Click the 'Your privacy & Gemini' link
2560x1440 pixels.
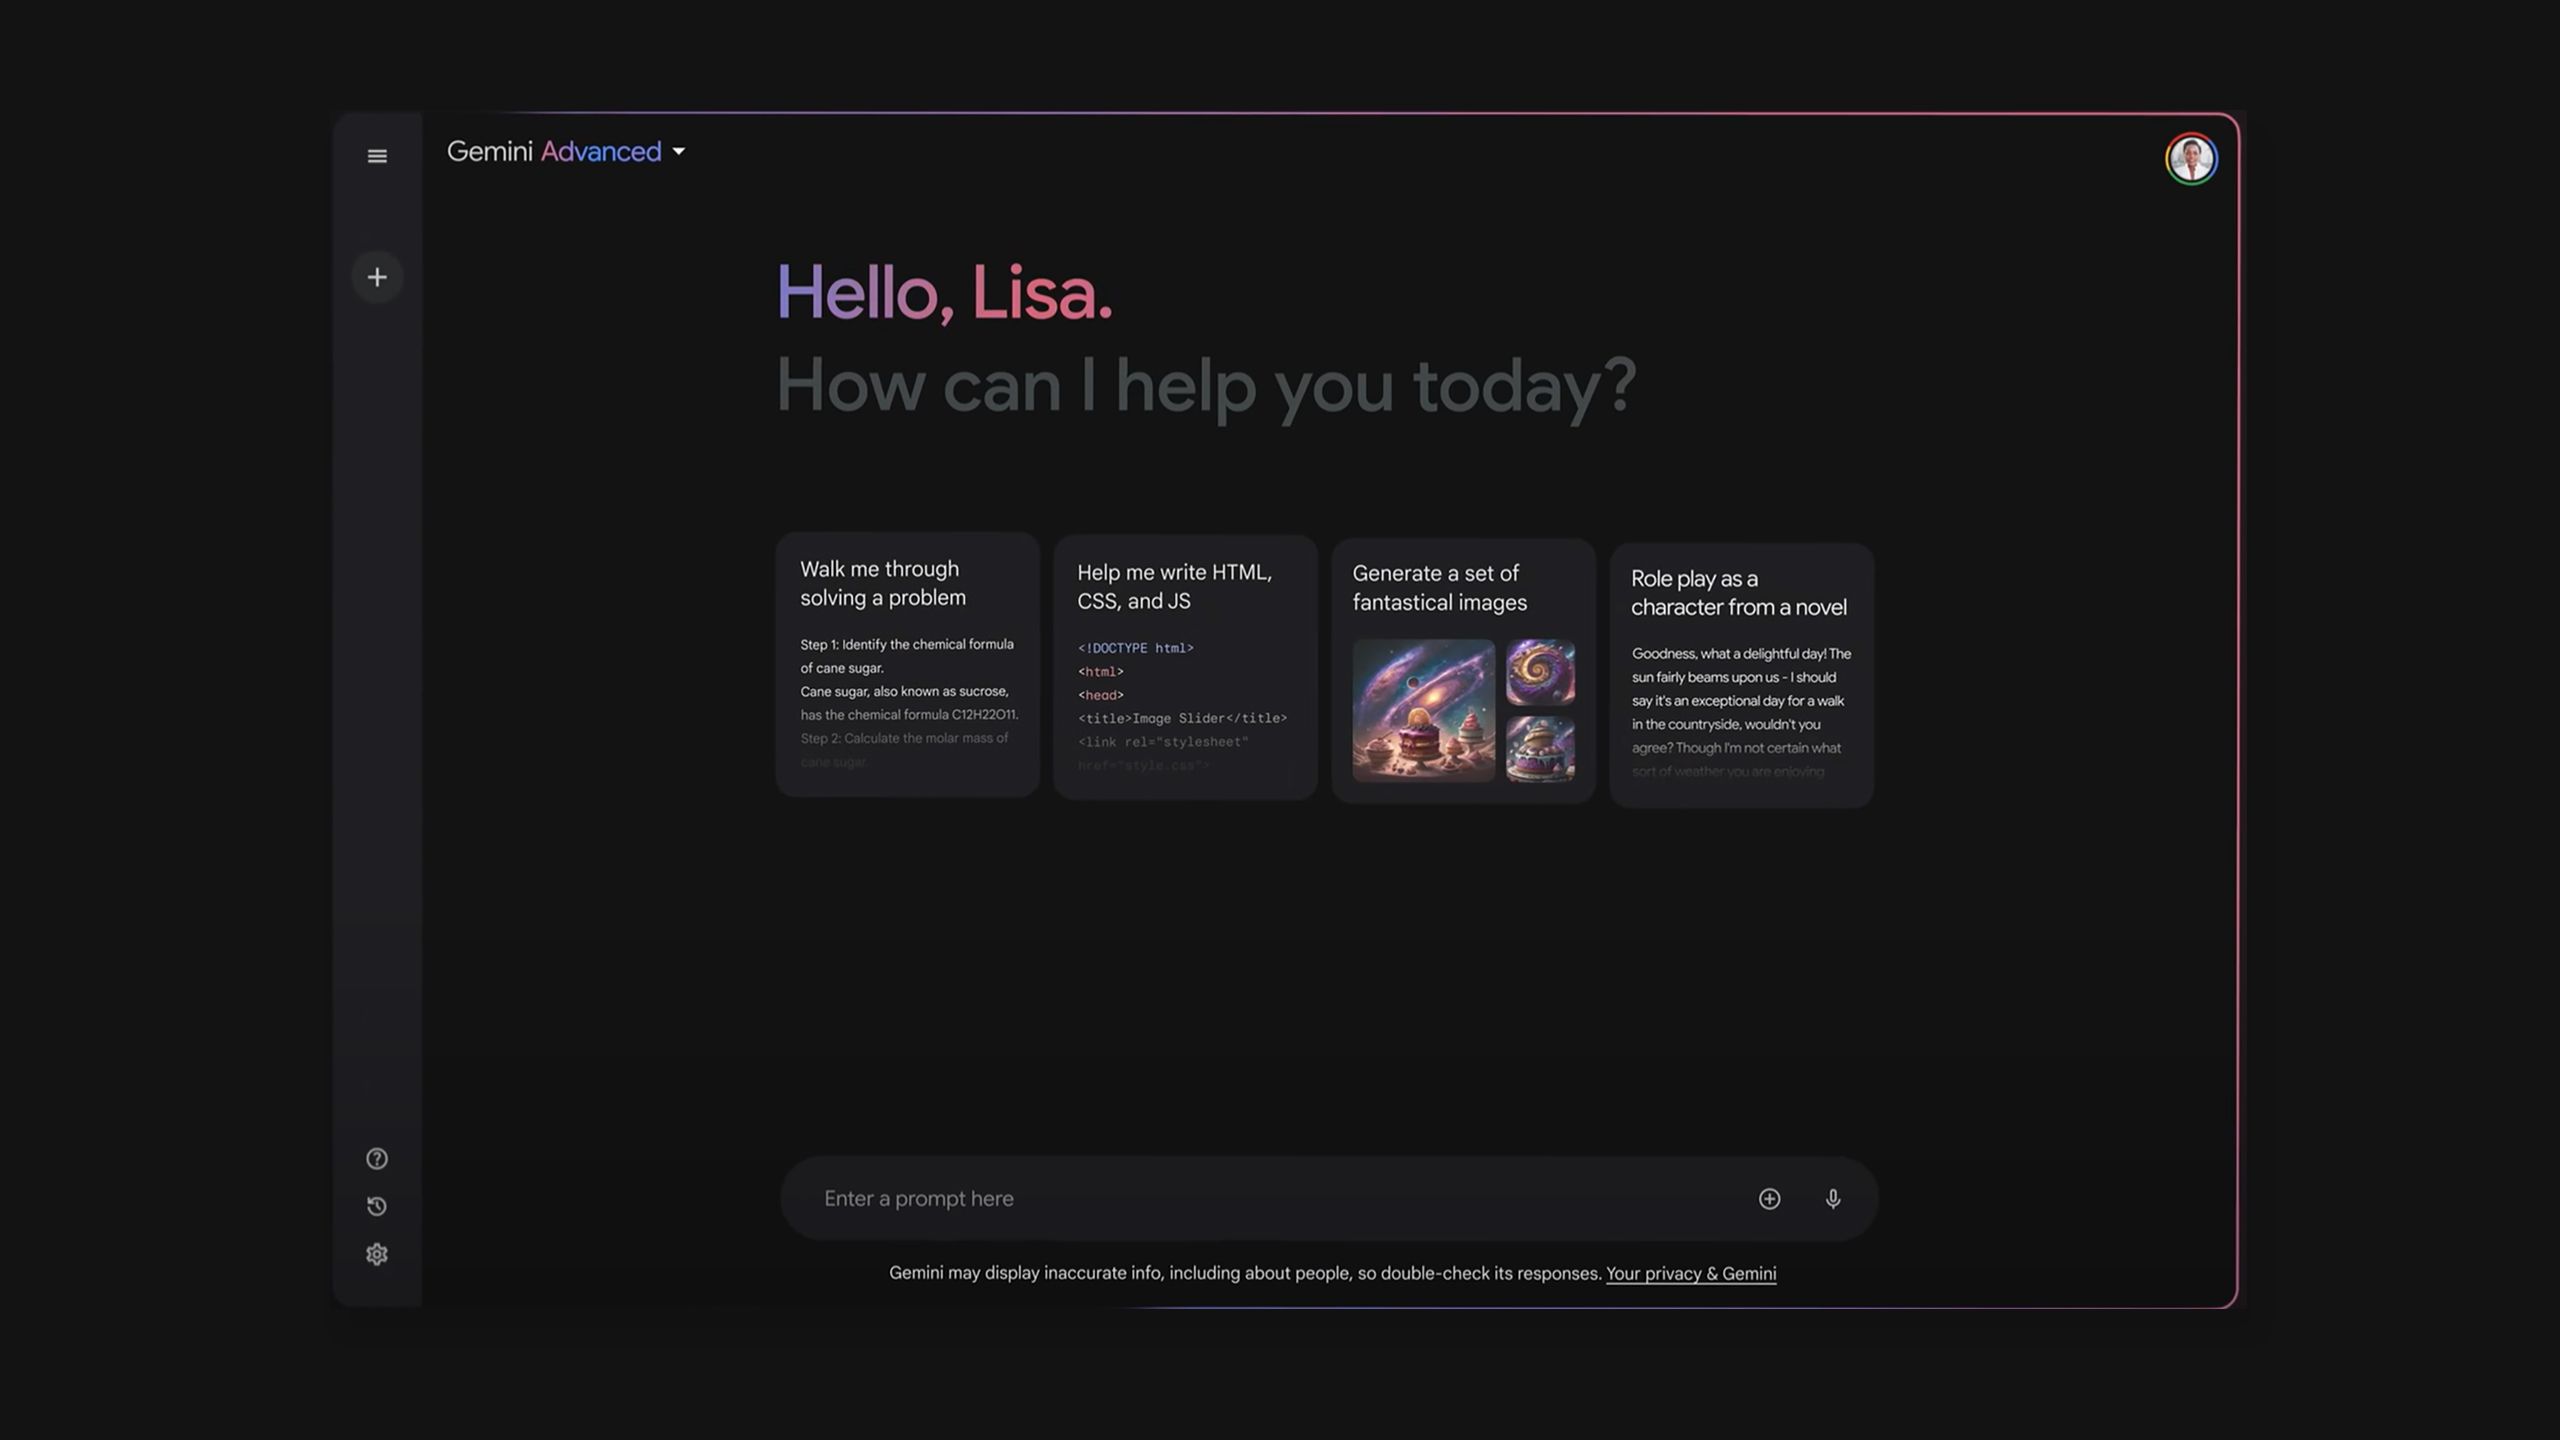pyautogui.click(x=1691, y=1273)
